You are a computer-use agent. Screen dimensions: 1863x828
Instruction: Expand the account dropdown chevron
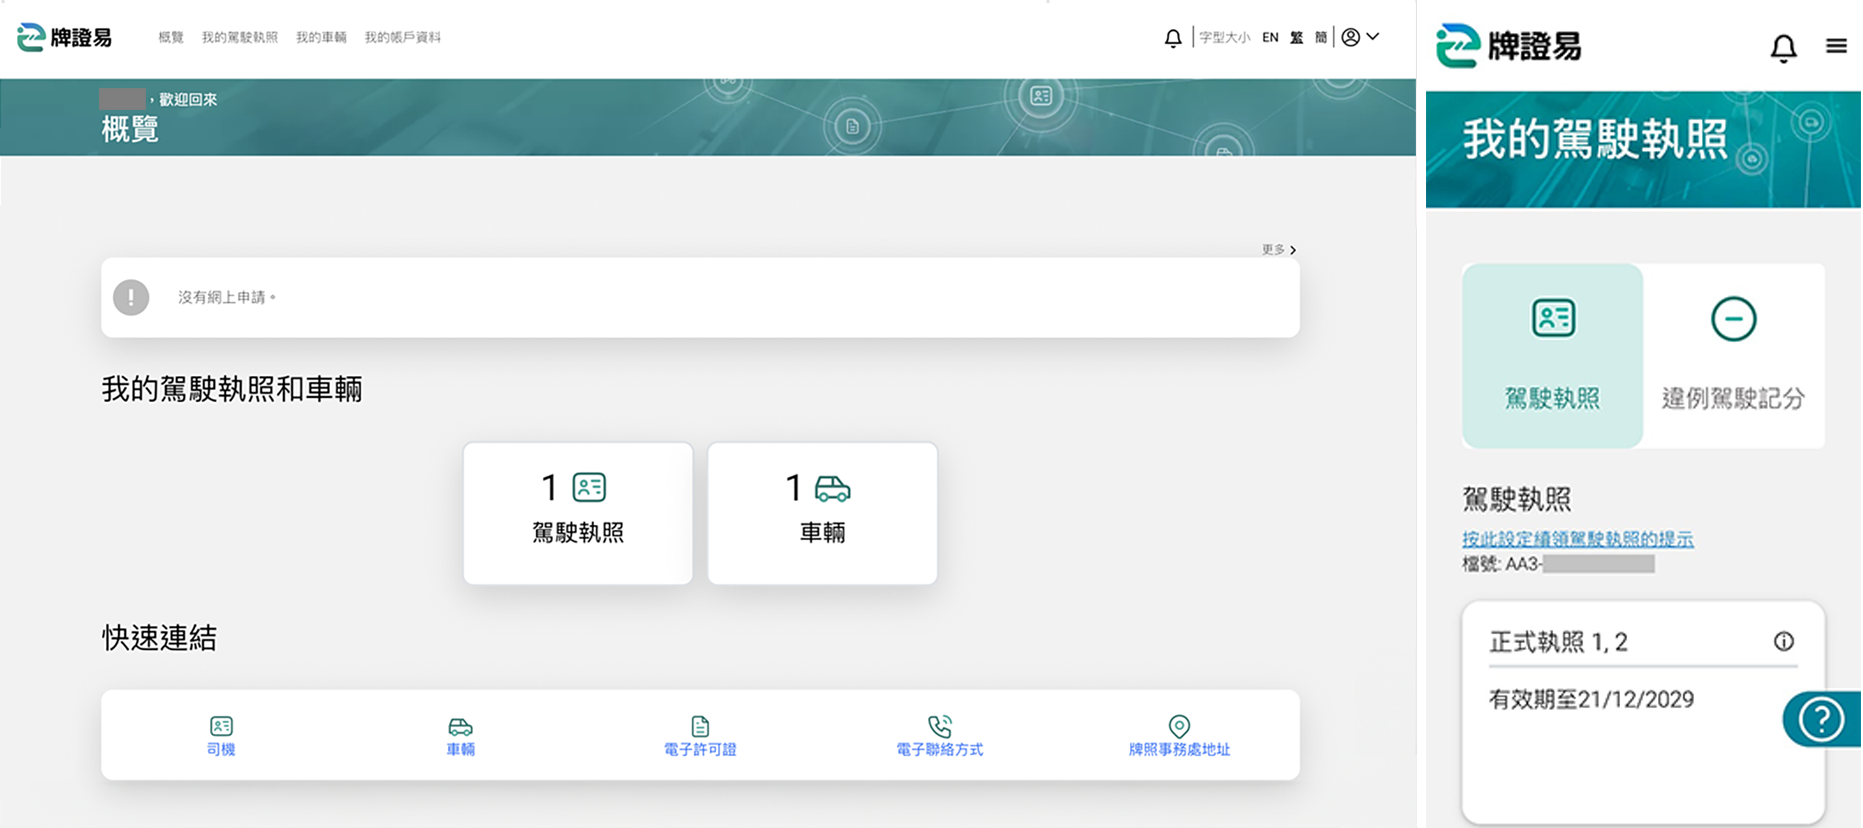pos(1374,36)
